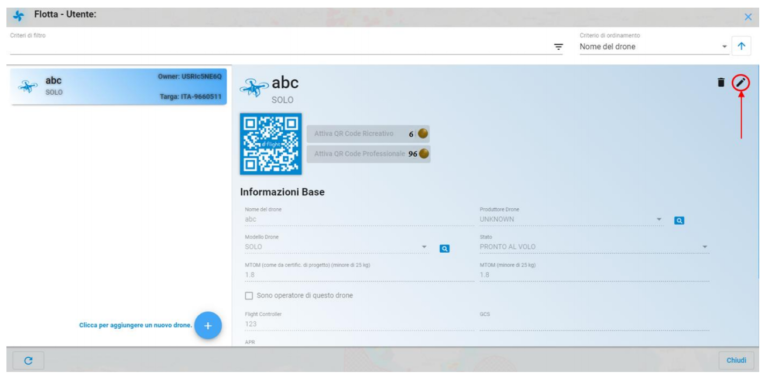Screen dimensions: 768x379
Task: Open the Produttore Drone dropdown
Action: coord(572,219)
